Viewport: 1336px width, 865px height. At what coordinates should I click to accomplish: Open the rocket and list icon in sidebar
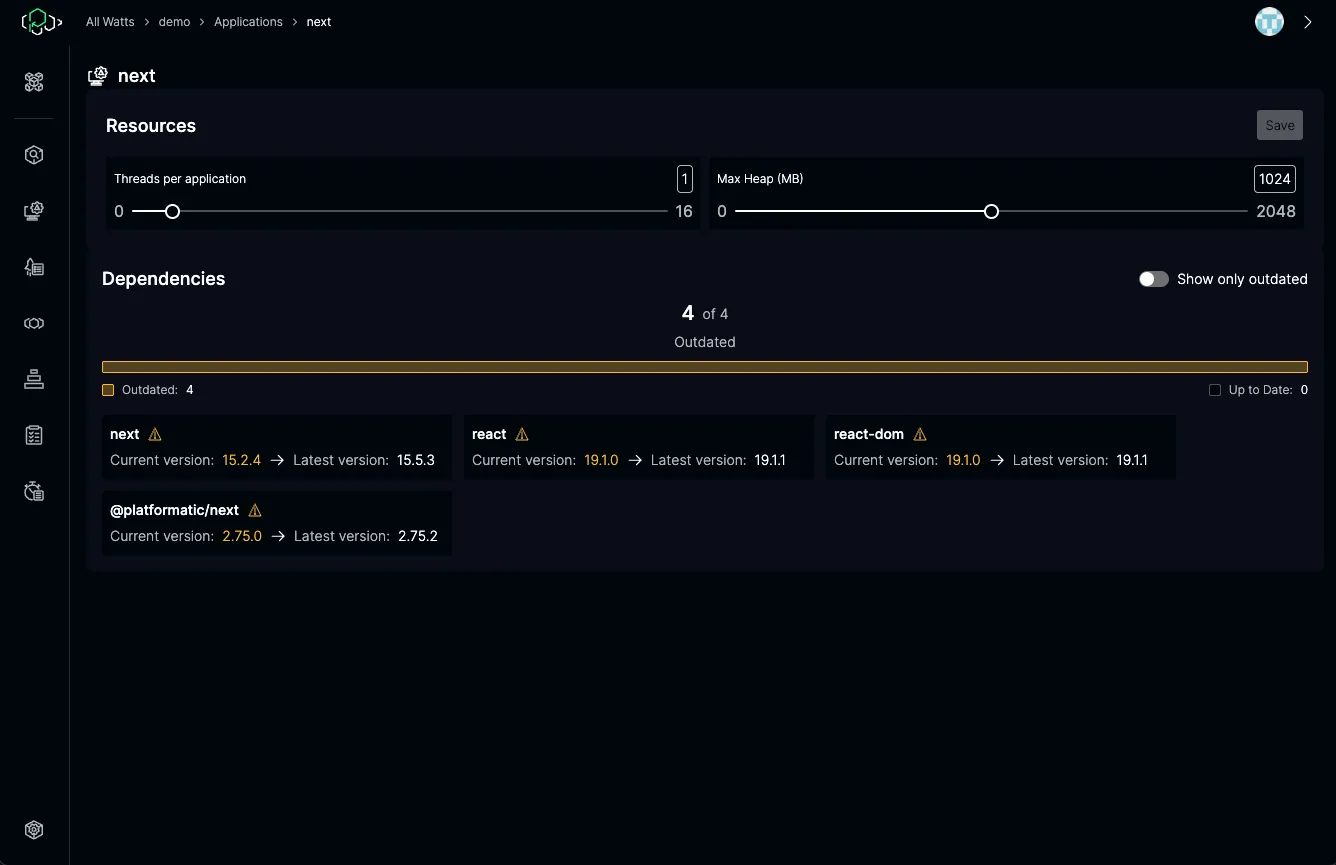[34, 267]
